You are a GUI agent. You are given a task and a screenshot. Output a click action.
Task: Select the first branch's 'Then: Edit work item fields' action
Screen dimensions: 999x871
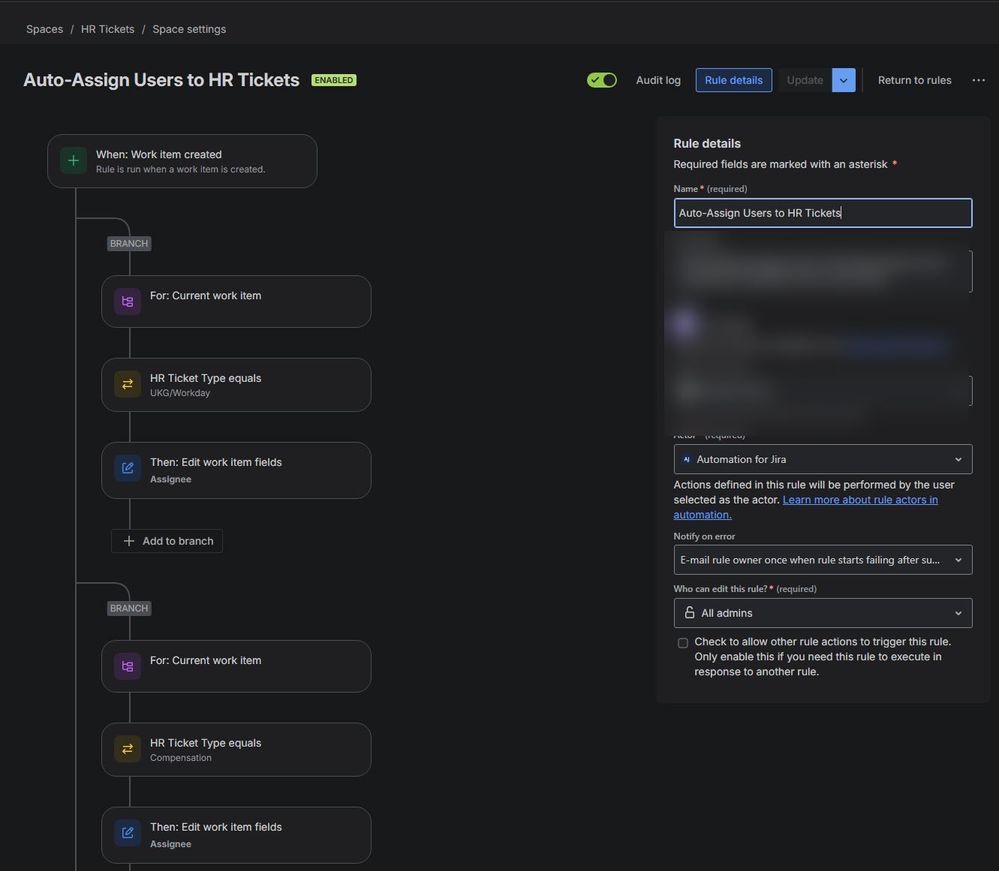pos(236,470)
